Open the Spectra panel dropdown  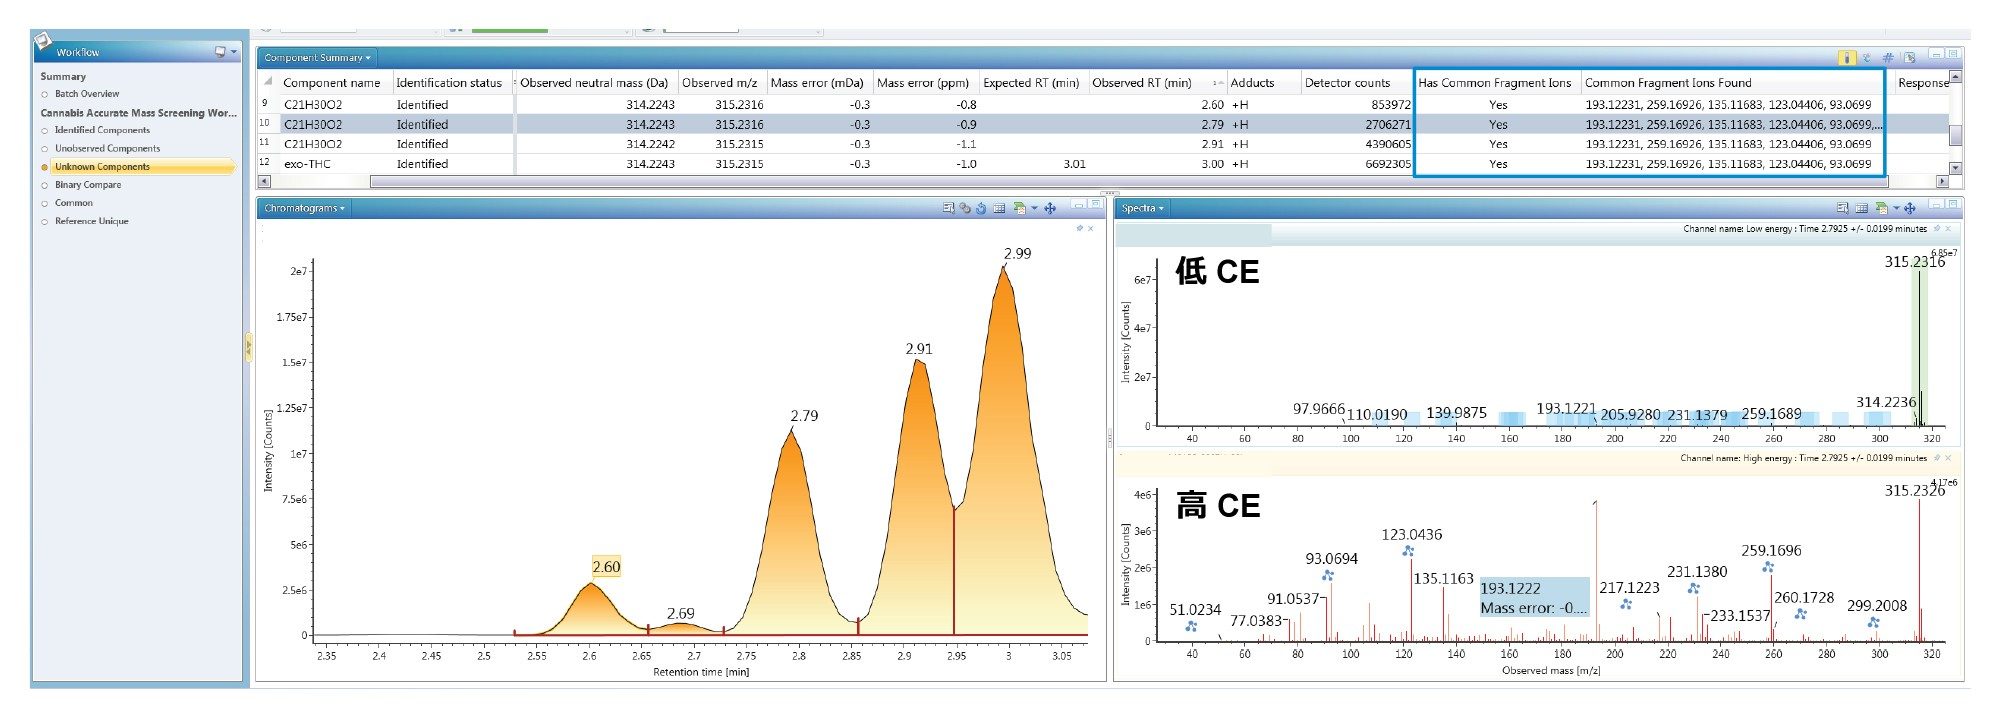click(1142, 208)
